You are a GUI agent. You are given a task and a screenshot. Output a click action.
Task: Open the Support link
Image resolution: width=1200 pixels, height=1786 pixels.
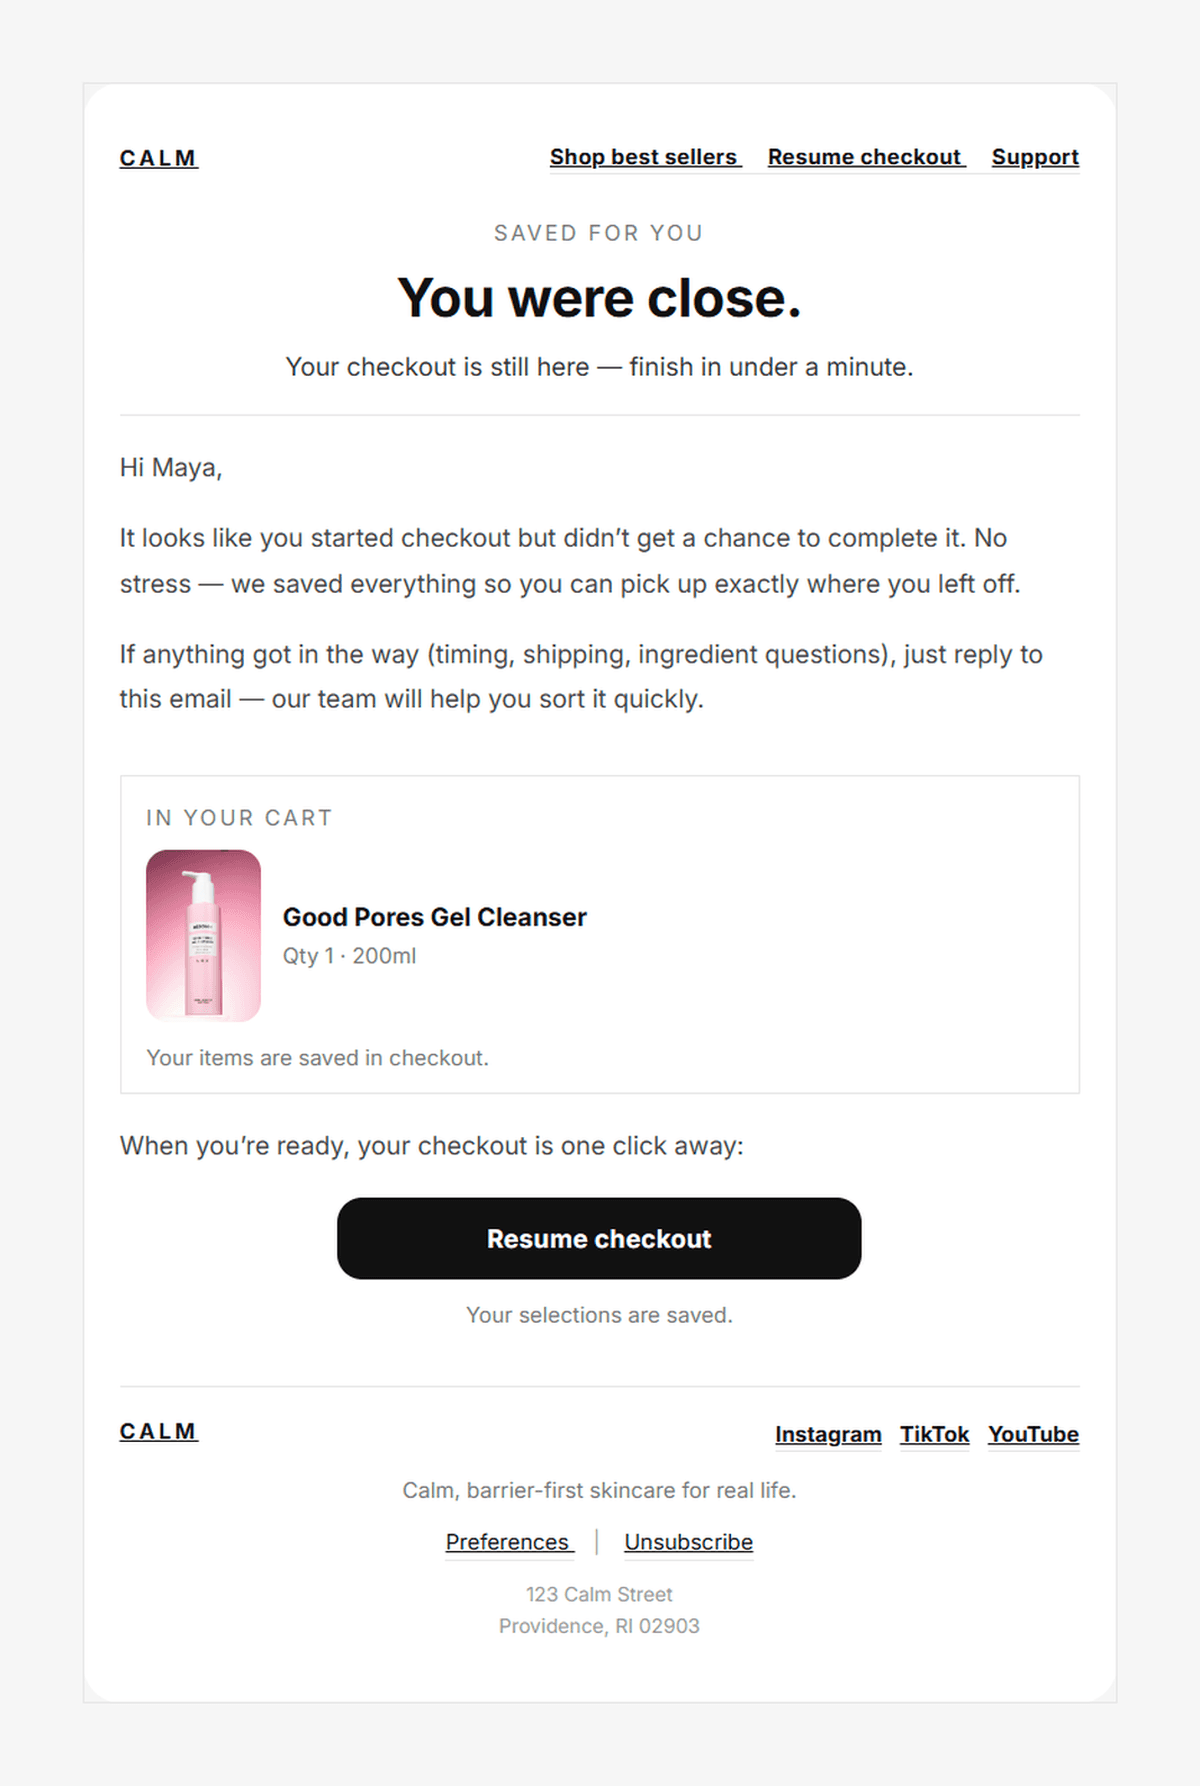click(x=1035, y=157)
